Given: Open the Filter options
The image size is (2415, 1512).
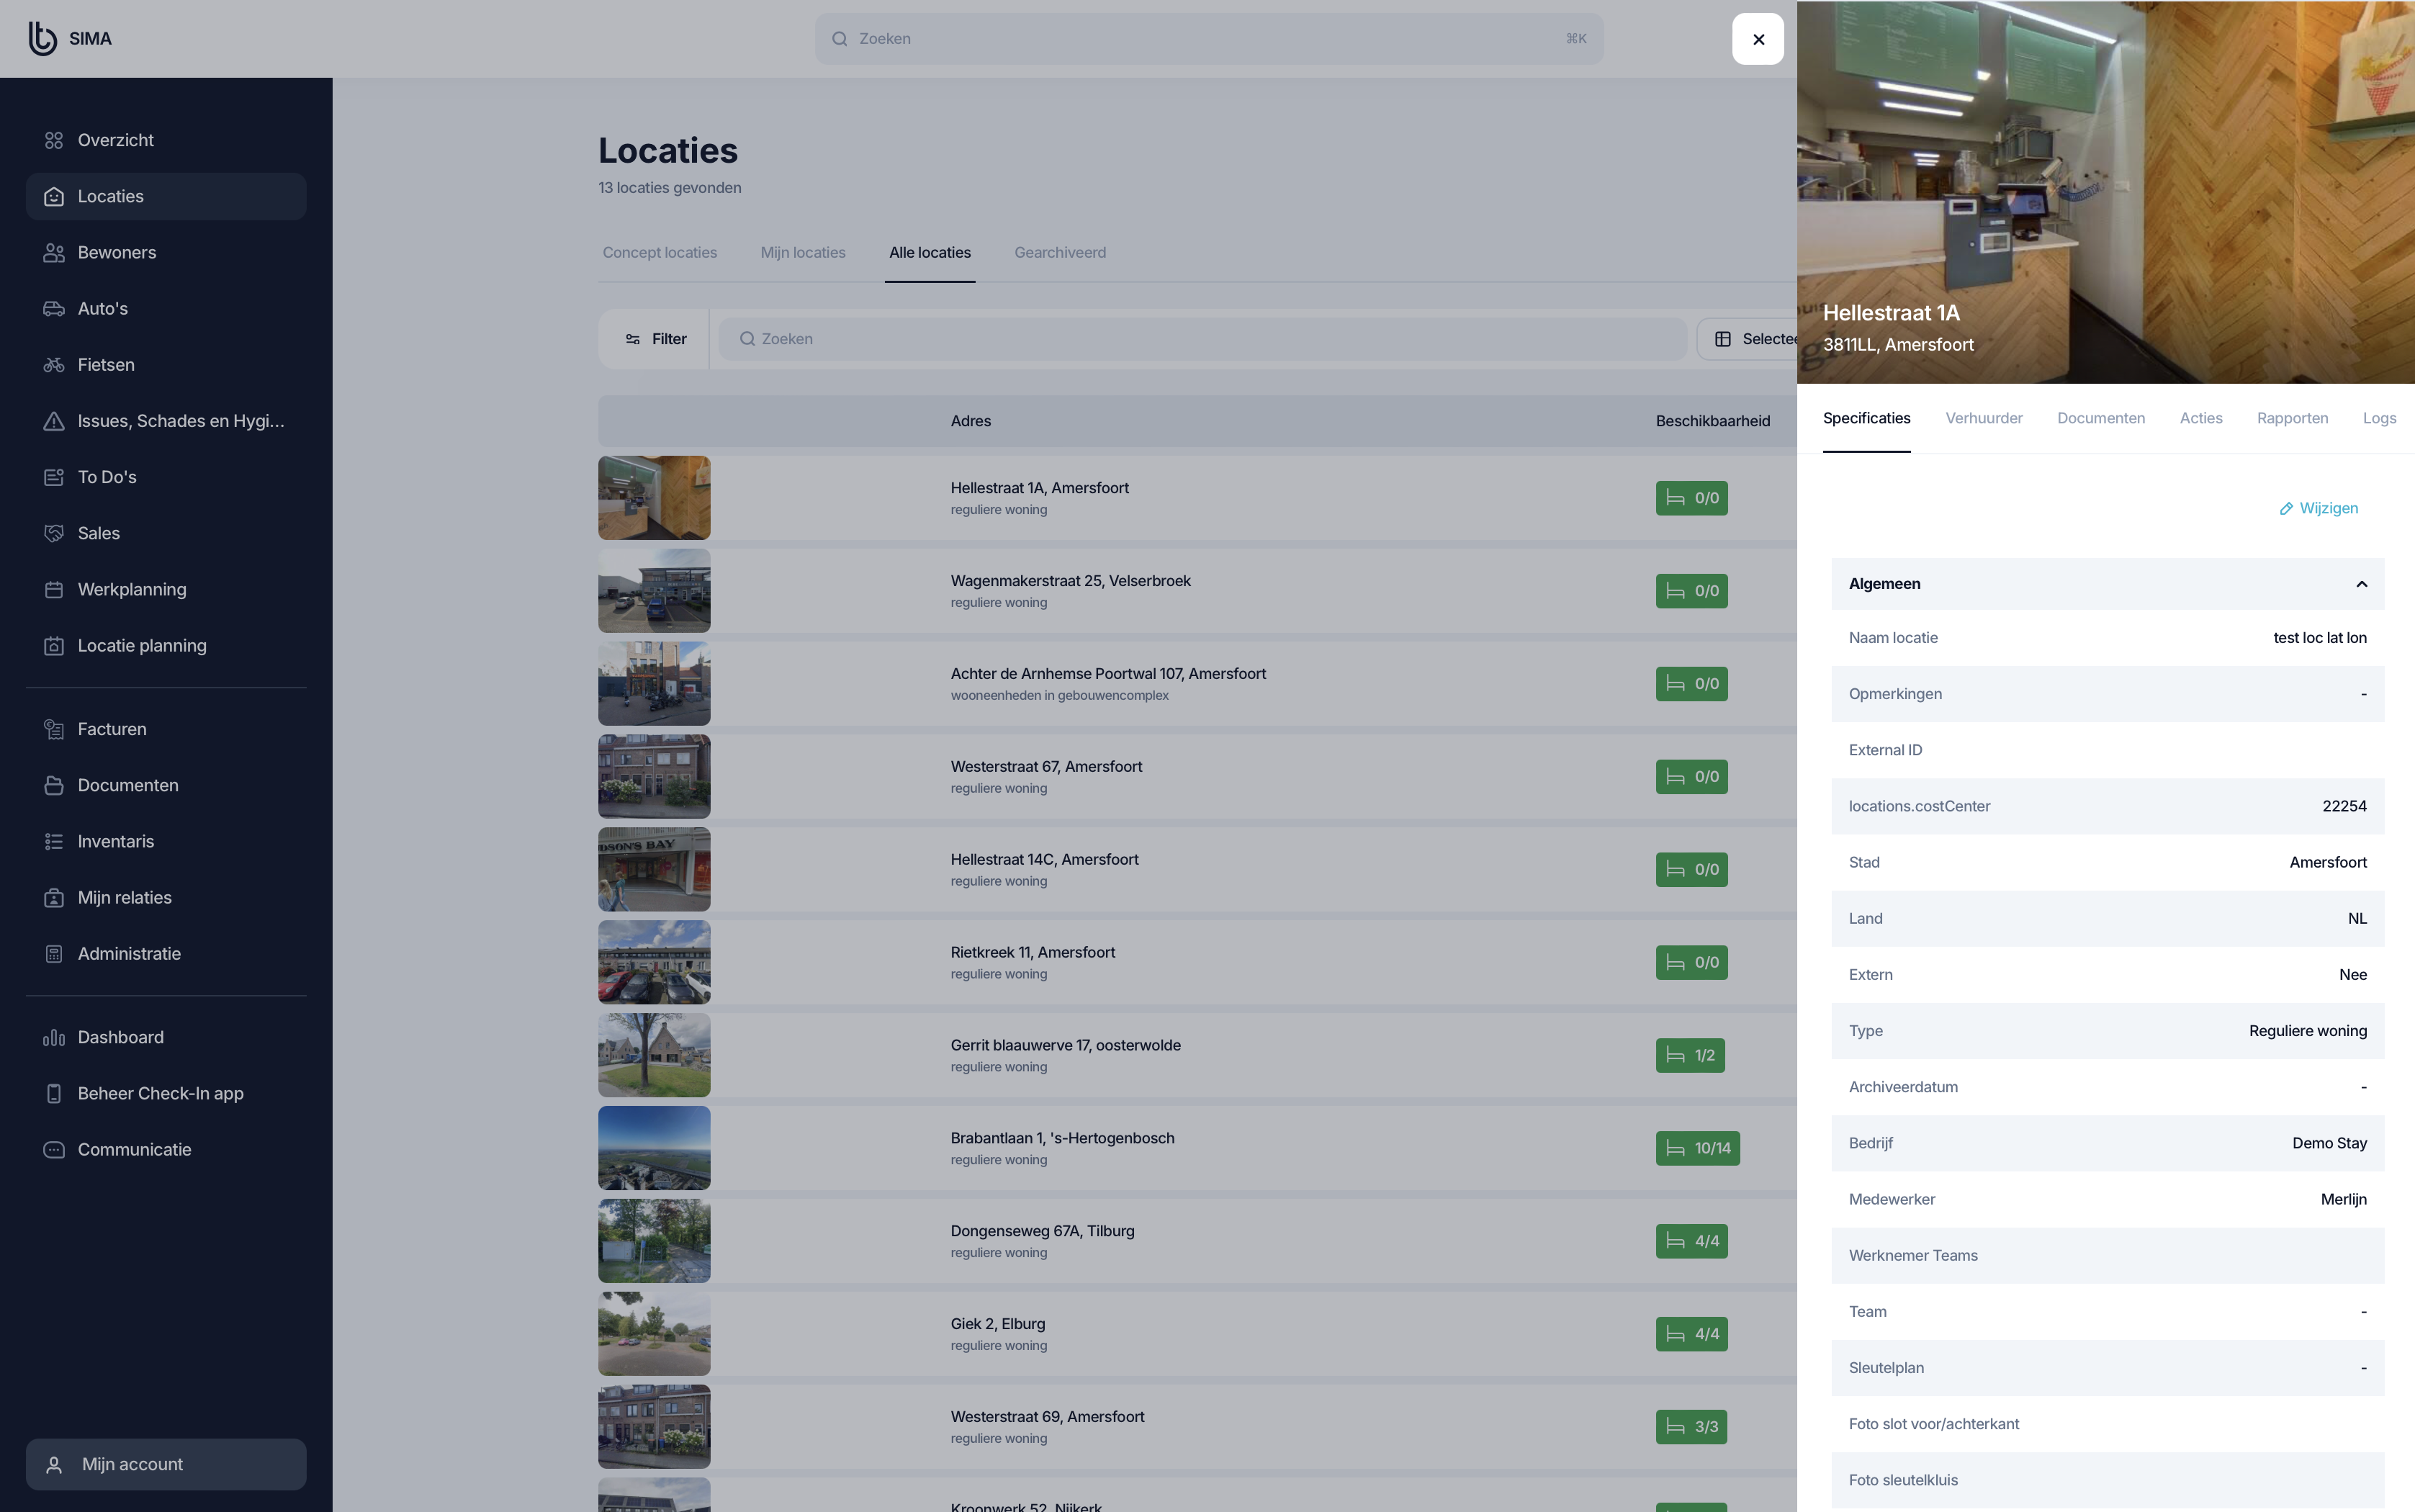Looking at the screenshot, I should coord(655,339).
